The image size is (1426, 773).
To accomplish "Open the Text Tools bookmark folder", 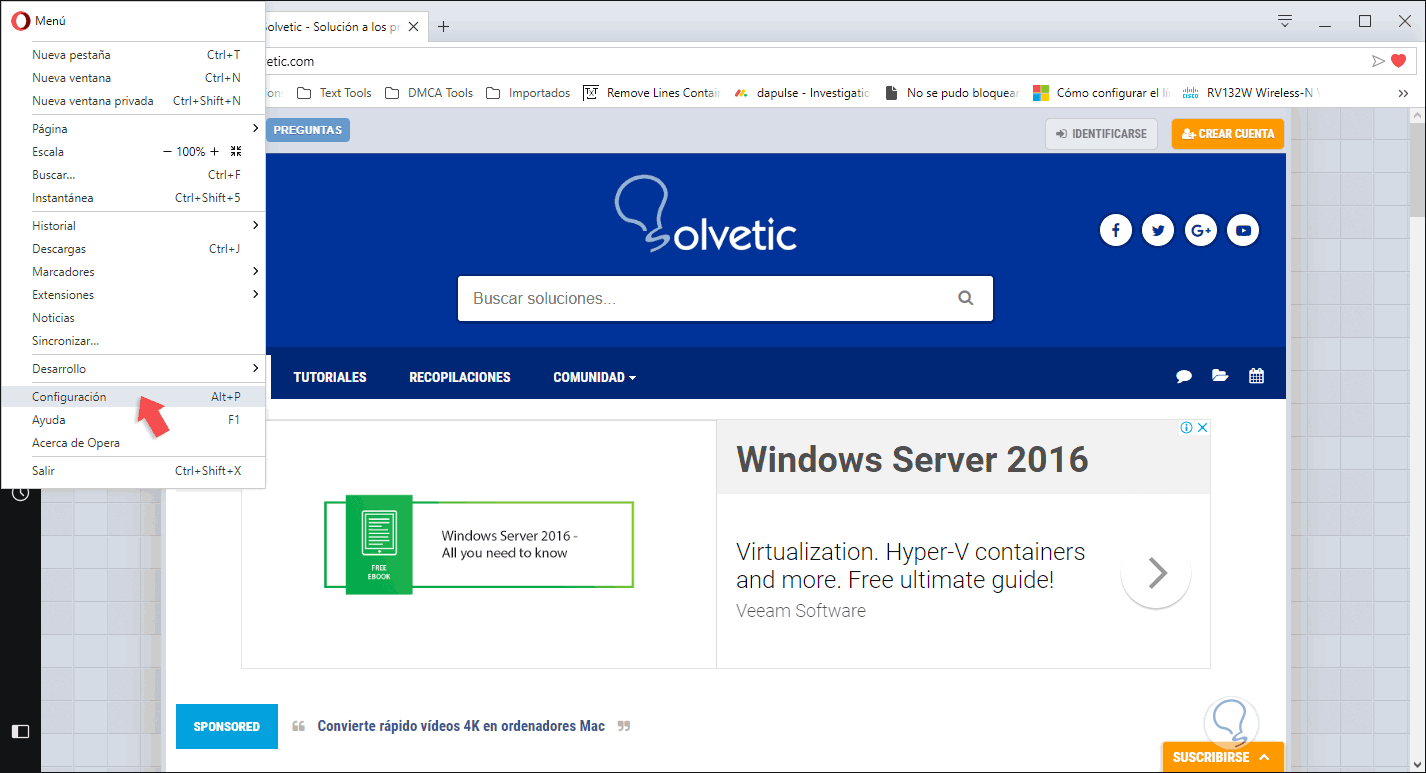I will pyautogui.click(x=334, y=93).
